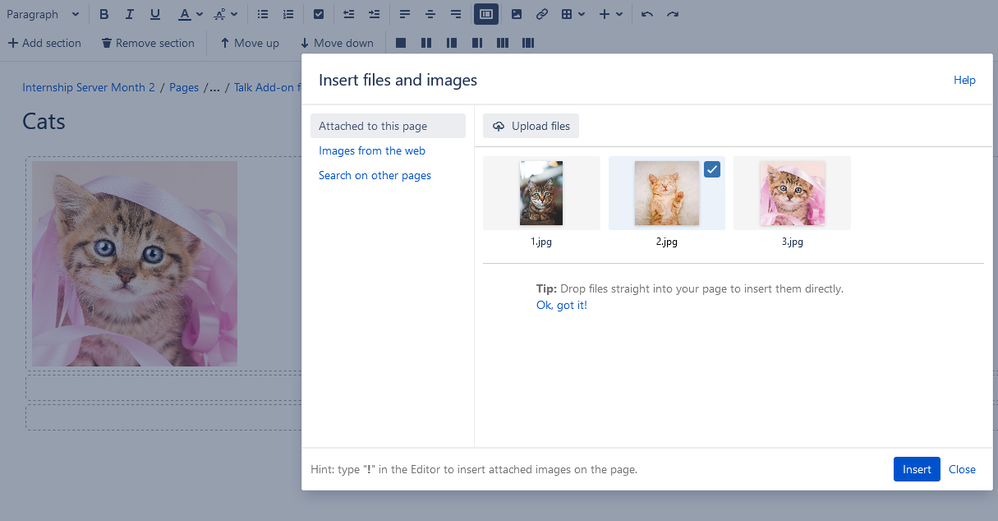Click the insert image toolbar icon

(517, 14)
